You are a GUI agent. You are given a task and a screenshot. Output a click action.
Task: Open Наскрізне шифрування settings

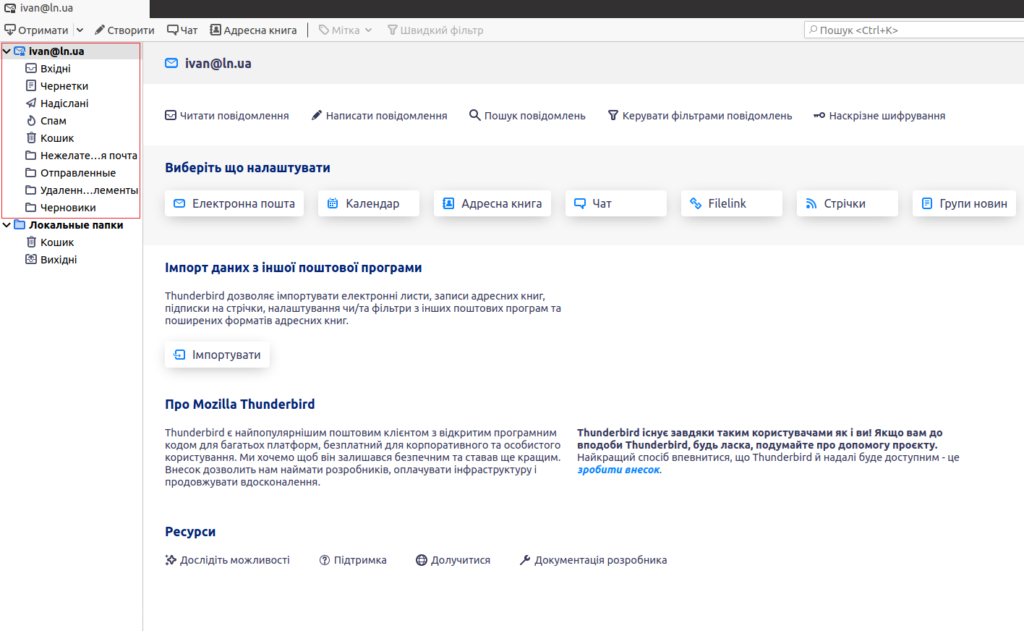pyautogui.click(x=879, y=116)
